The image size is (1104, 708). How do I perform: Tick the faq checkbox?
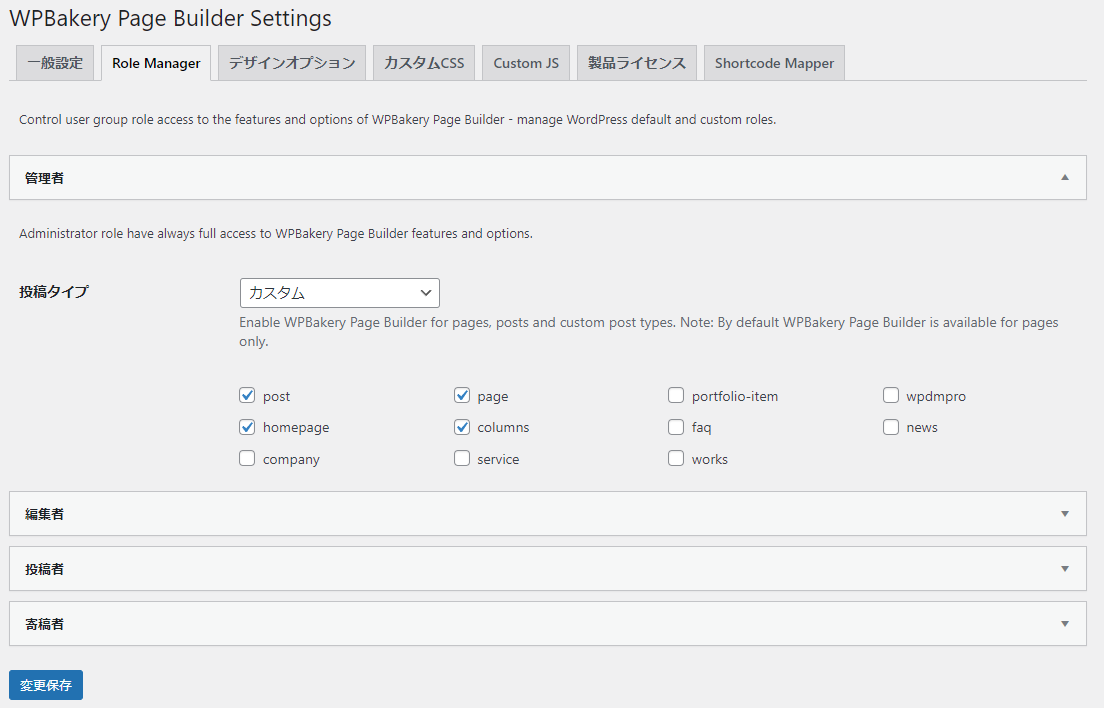676,426
